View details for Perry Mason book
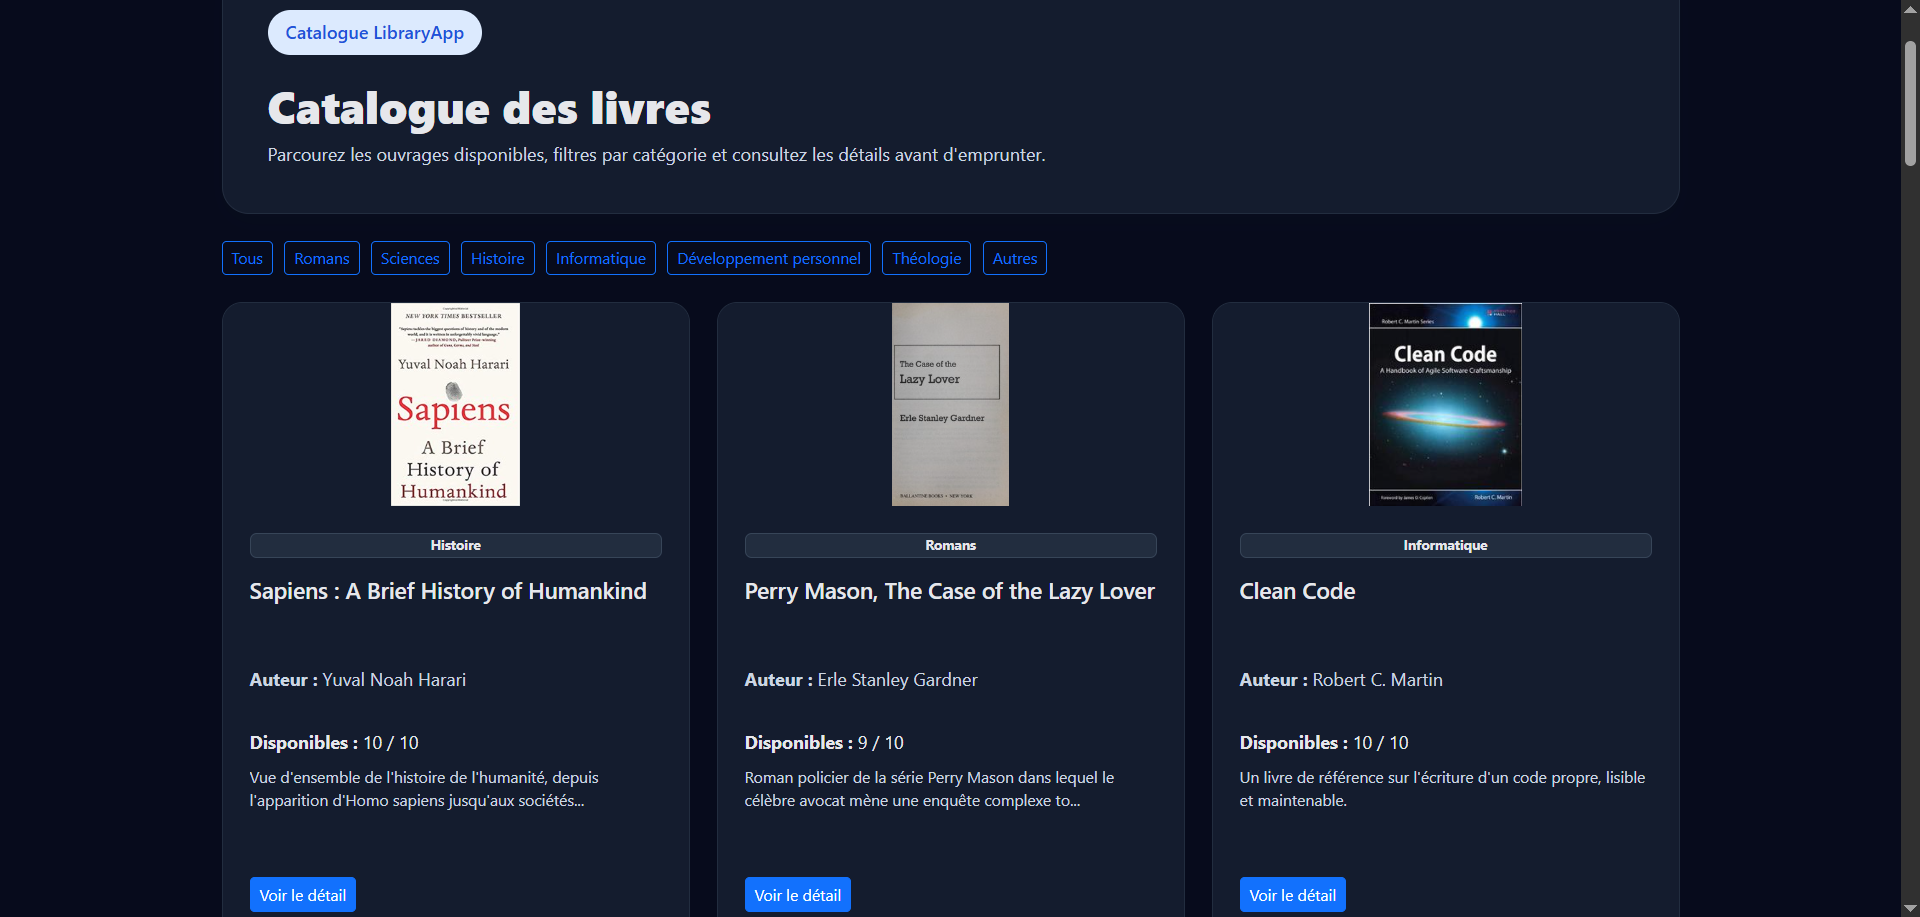Screen dimensions: 1920x917 [x=798, y=895]
